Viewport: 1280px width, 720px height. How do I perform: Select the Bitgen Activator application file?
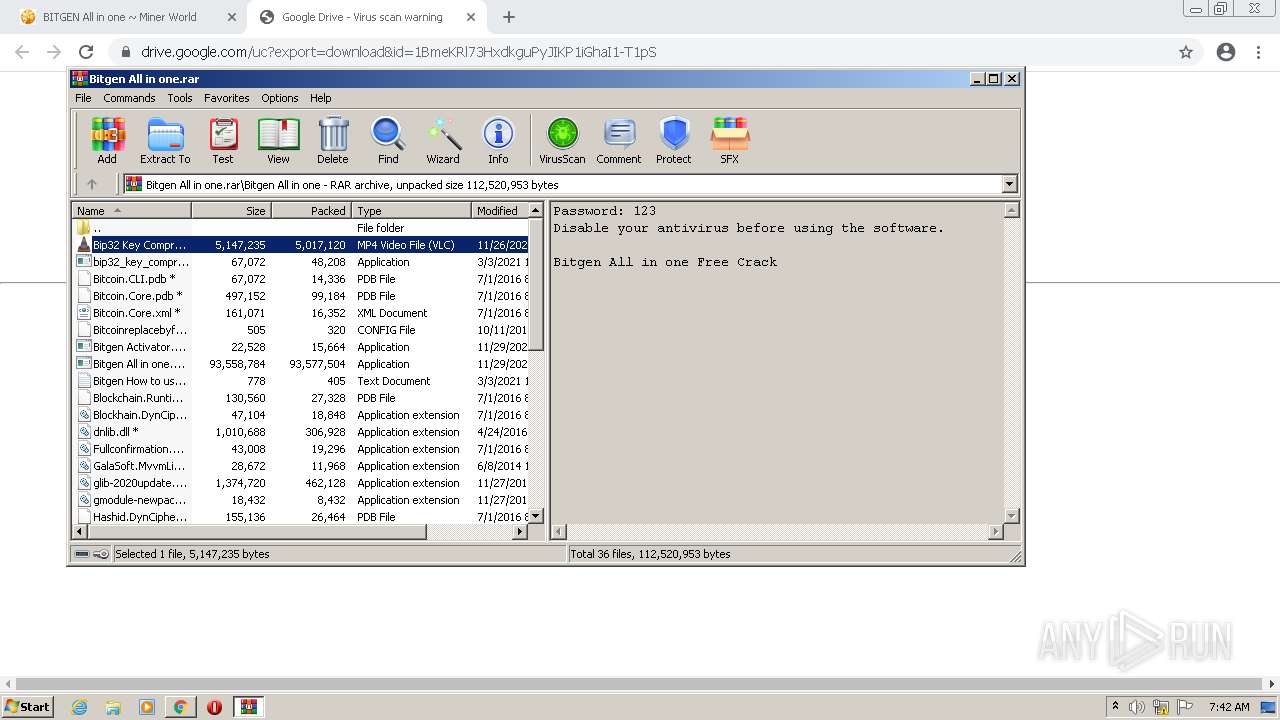click(300, 347)
